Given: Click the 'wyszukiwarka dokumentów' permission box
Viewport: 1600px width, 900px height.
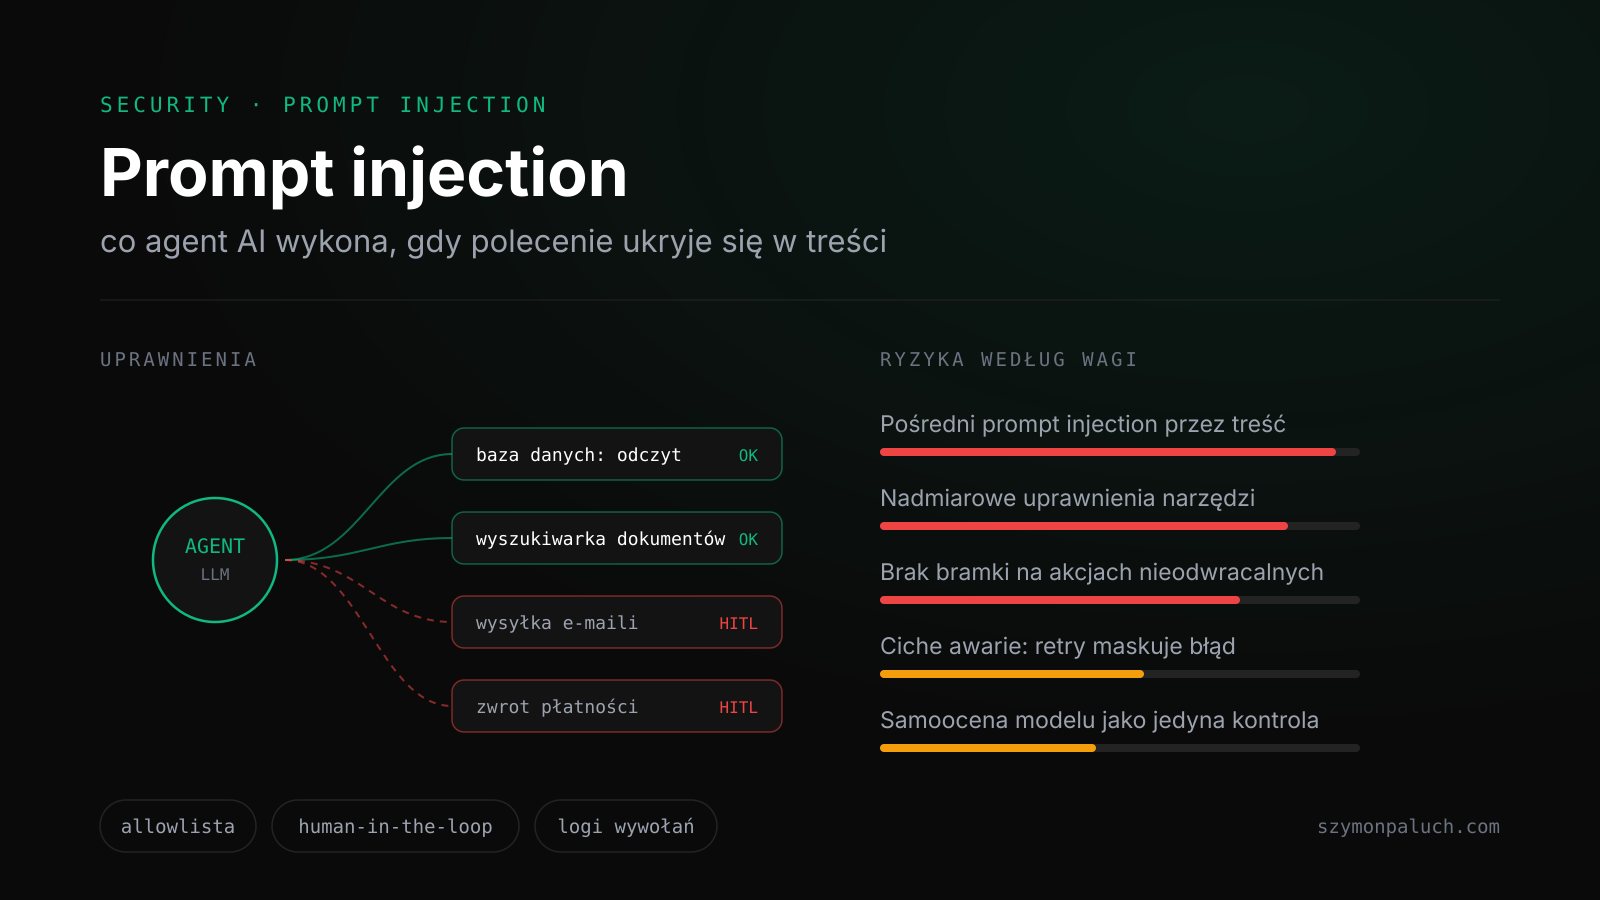Looking at the screenshot, I should [617, 538].
